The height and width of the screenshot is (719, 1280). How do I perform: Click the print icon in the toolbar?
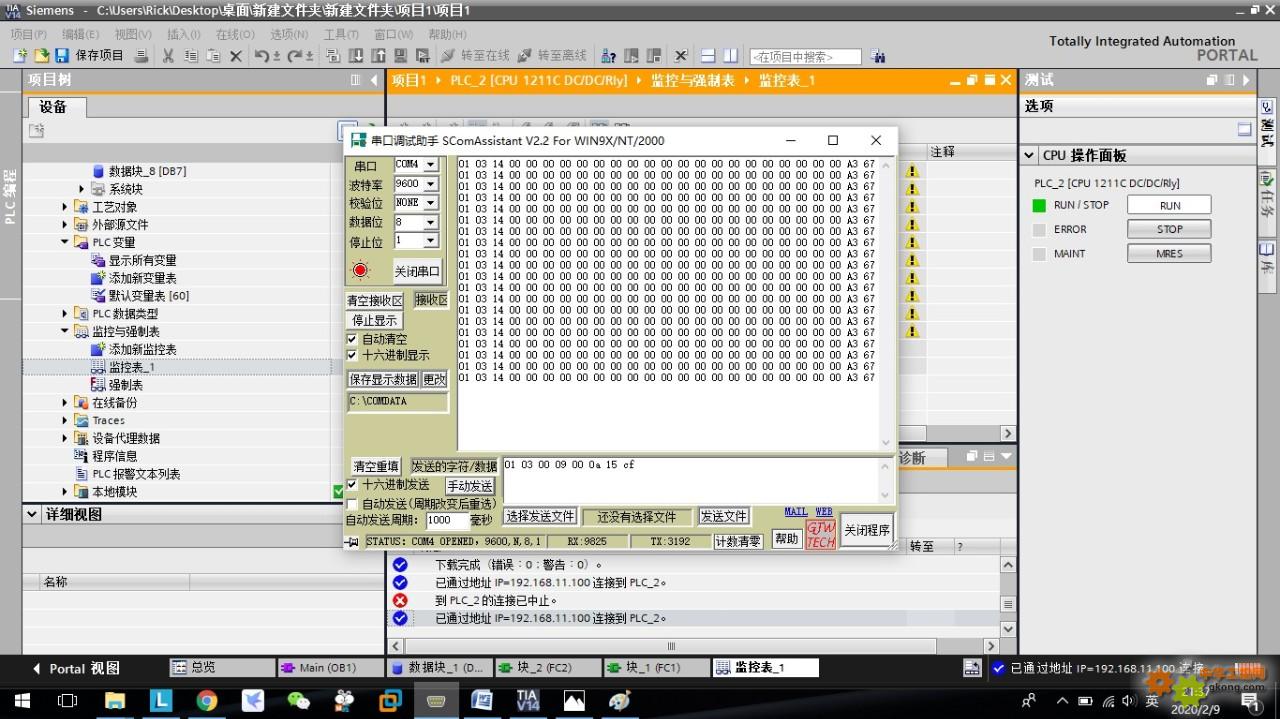142,56
